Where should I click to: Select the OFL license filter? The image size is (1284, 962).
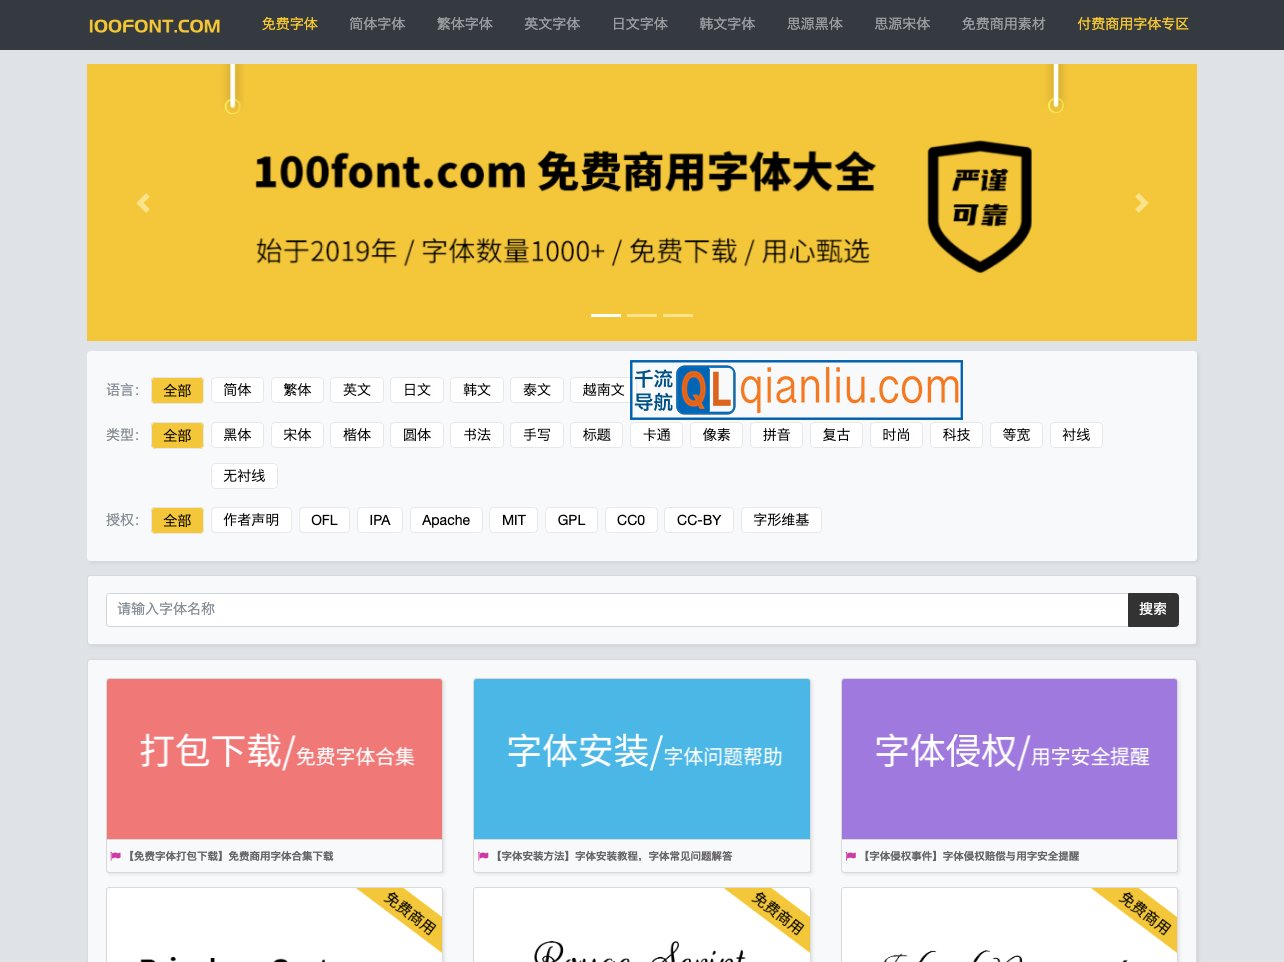click(x=324, y=520)
